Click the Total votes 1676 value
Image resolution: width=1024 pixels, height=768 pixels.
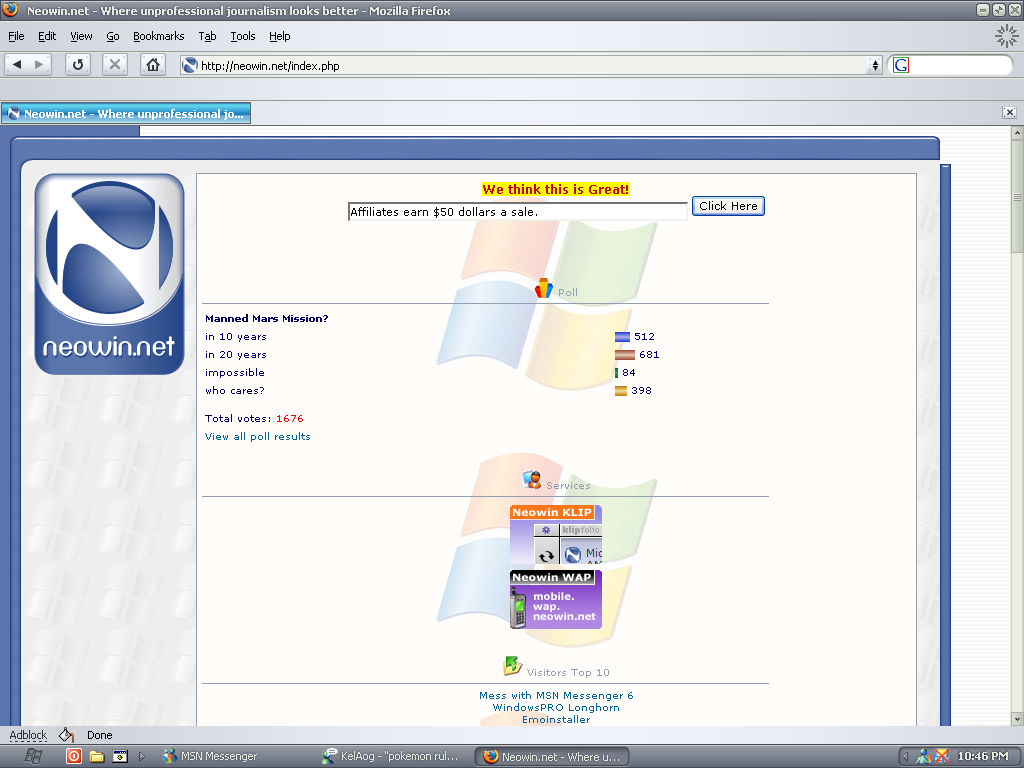pos(289,419)
